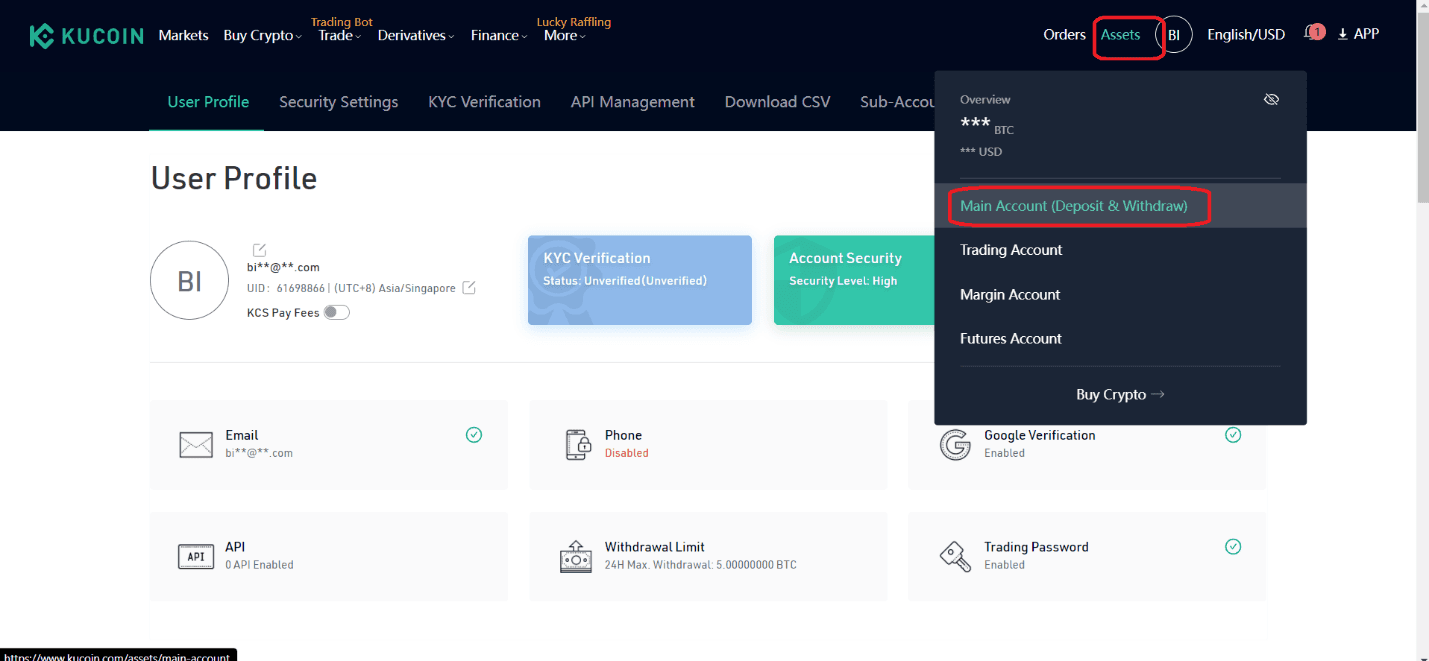Click the Google Verification G icon
Screen dimensions: 1429x661
coord(955,445)
